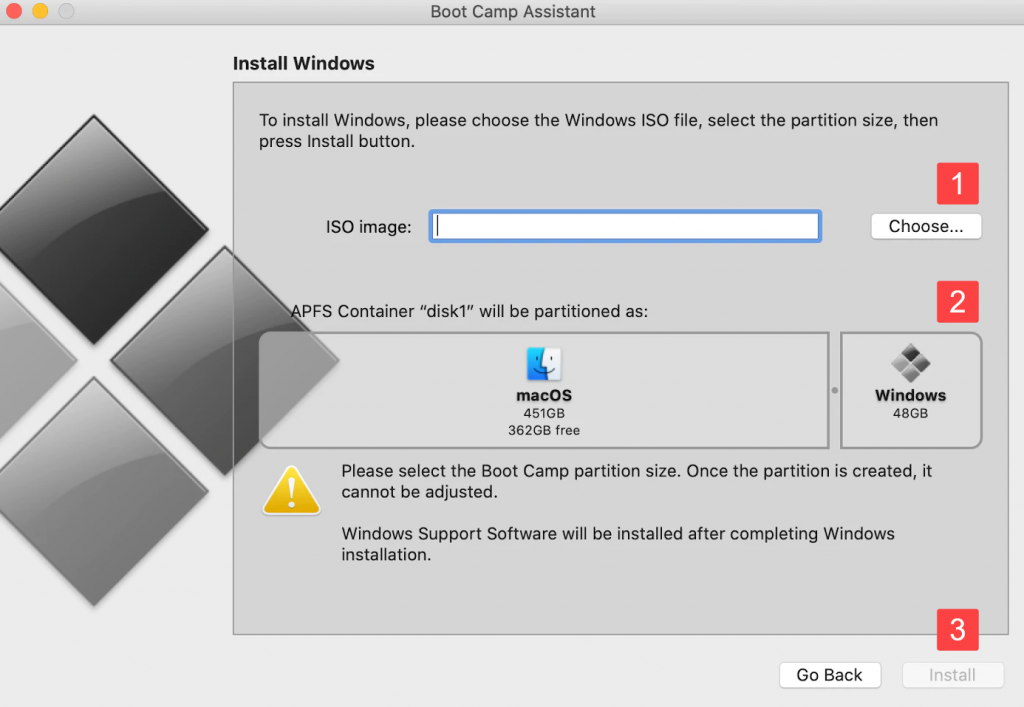Click the Install button
This screenshot has height=707, width=1024.
click(952, 675)
